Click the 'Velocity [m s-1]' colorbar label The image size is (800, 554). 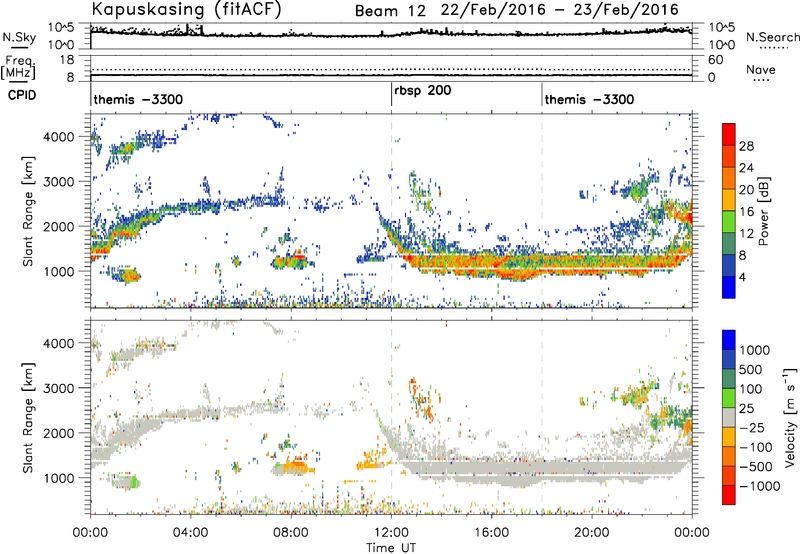[x=790, y=417]
